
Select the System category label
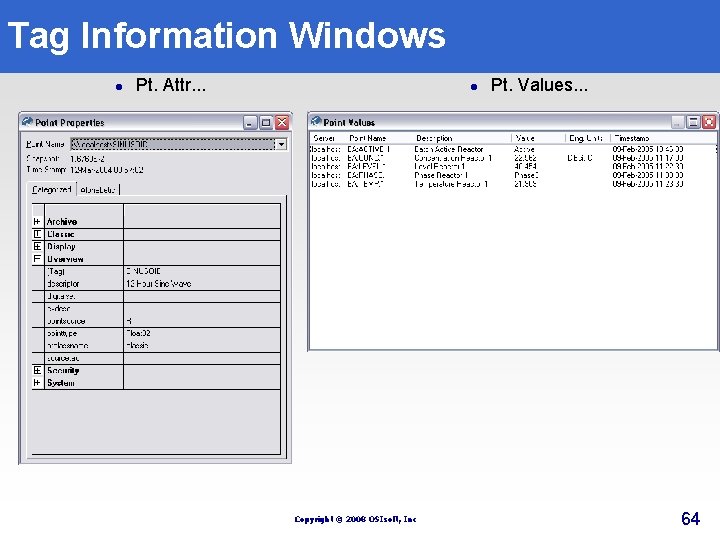pyautogui.click(x=61, y=382)
